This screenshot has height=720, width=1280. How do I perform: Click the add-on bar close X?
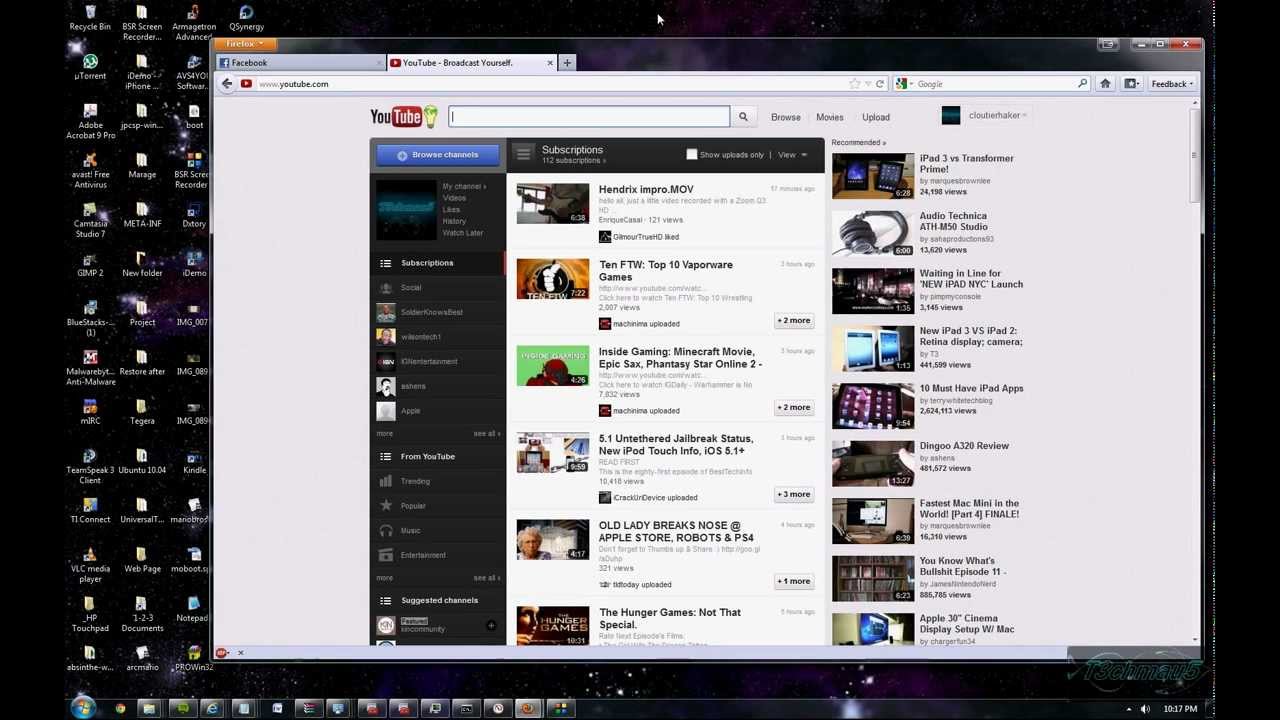pos(240,653)
